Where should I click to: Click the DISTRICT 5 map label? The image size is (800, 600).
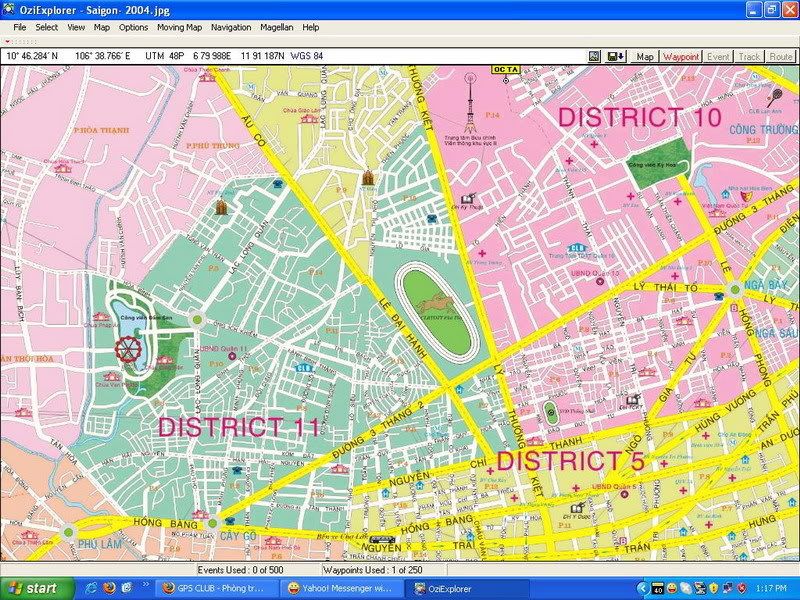pos(570,461)
